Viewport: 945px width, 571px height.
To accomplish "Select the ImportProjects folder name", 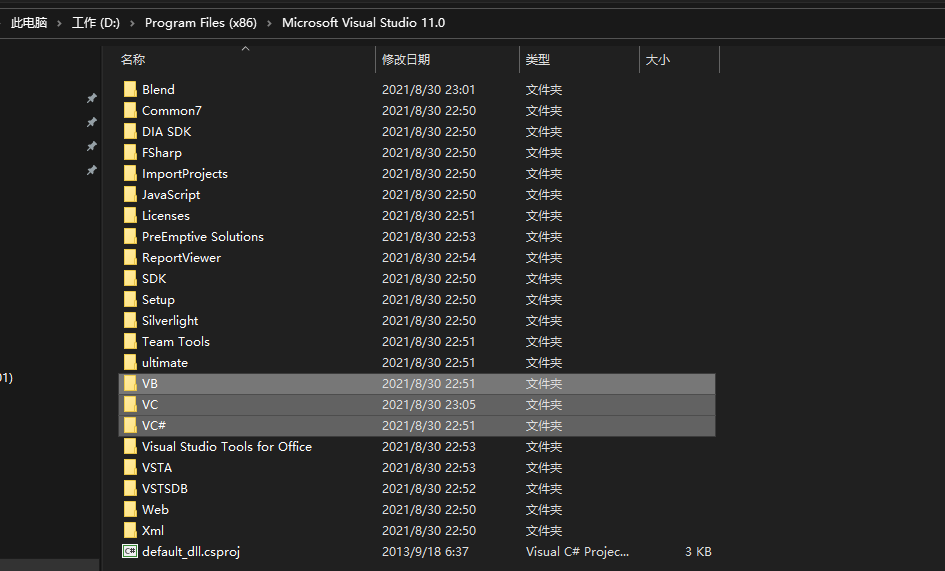I will click(185, 174).
